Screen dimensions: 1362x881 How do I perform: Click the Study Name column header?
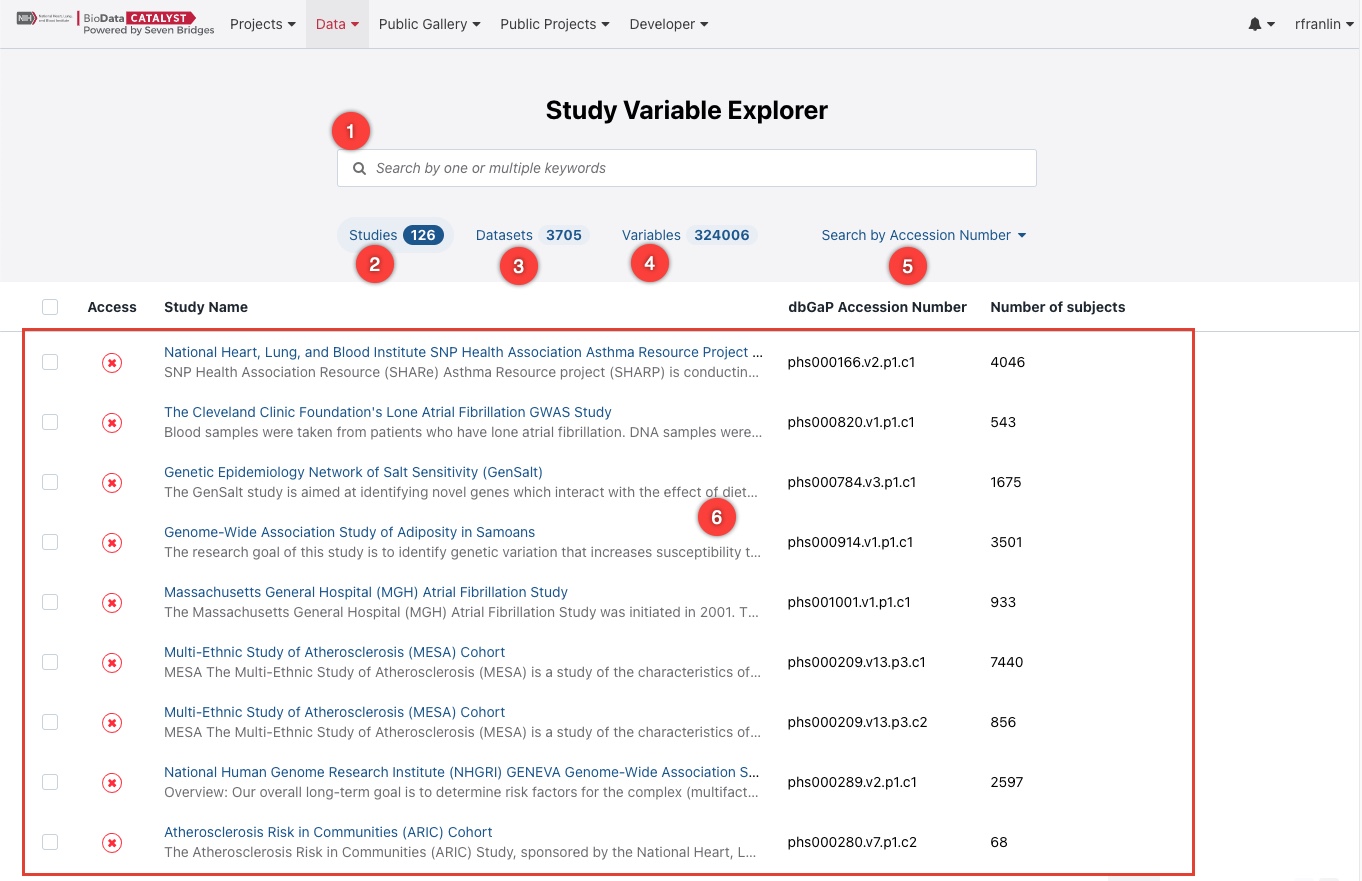point(206,307)
